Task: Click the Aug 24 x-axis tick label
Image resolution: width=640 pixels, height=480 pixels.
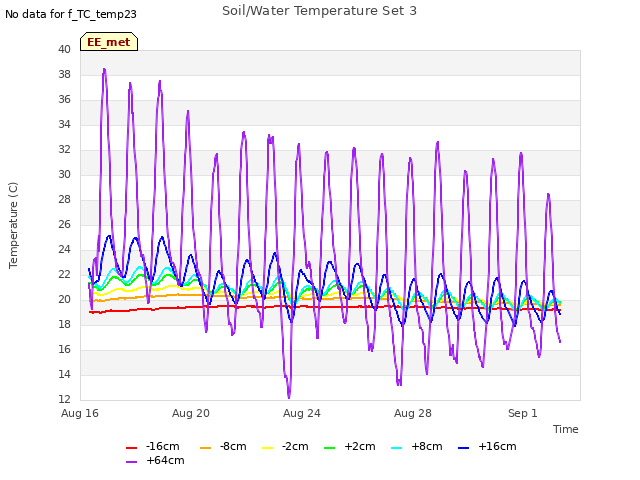Action: pyautogui.click(x=302, y=413)
